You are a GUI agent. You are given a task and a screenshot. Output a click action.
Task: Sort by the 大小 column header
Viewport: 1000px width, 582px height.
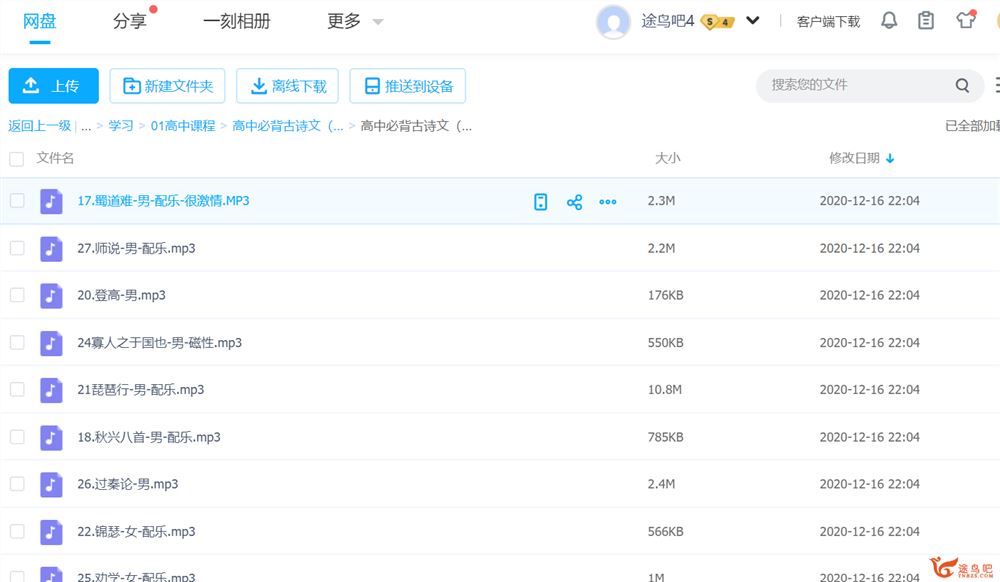668,158
